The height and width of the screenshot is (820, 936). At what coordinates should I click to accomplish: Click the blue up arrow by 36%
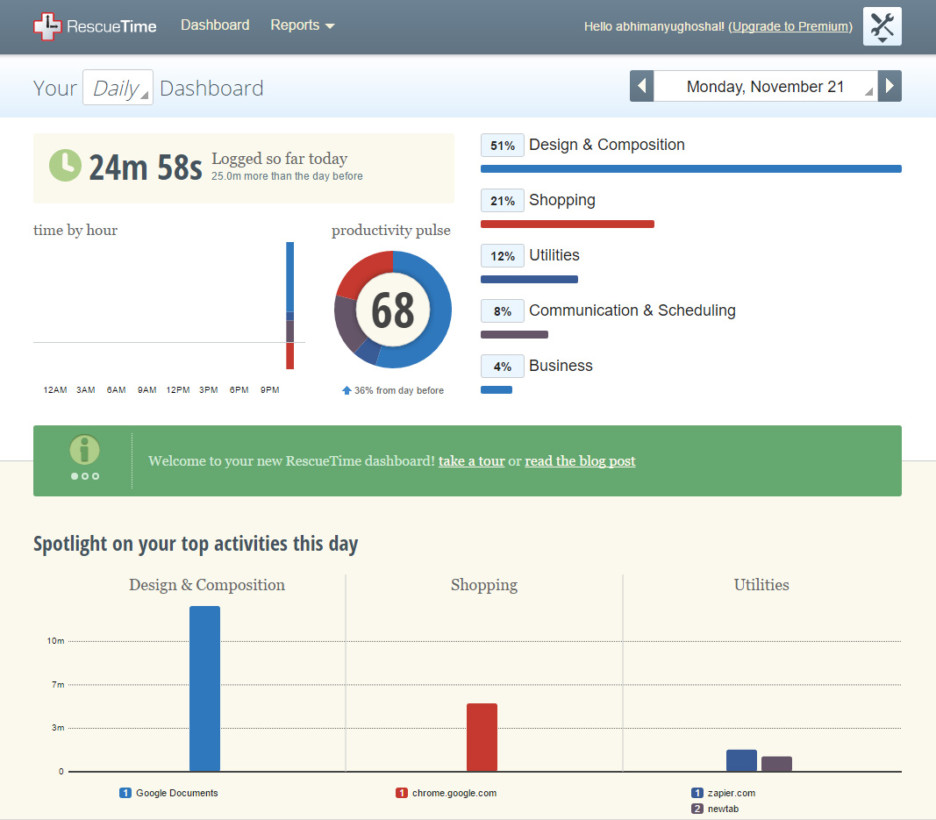[346, 390]
